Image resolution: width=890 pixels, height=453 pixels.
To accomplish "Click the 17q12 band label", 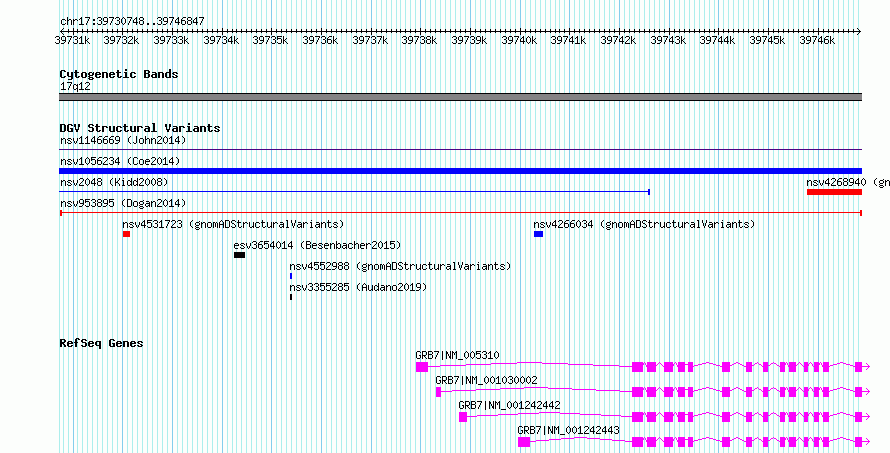I will 75,87.
